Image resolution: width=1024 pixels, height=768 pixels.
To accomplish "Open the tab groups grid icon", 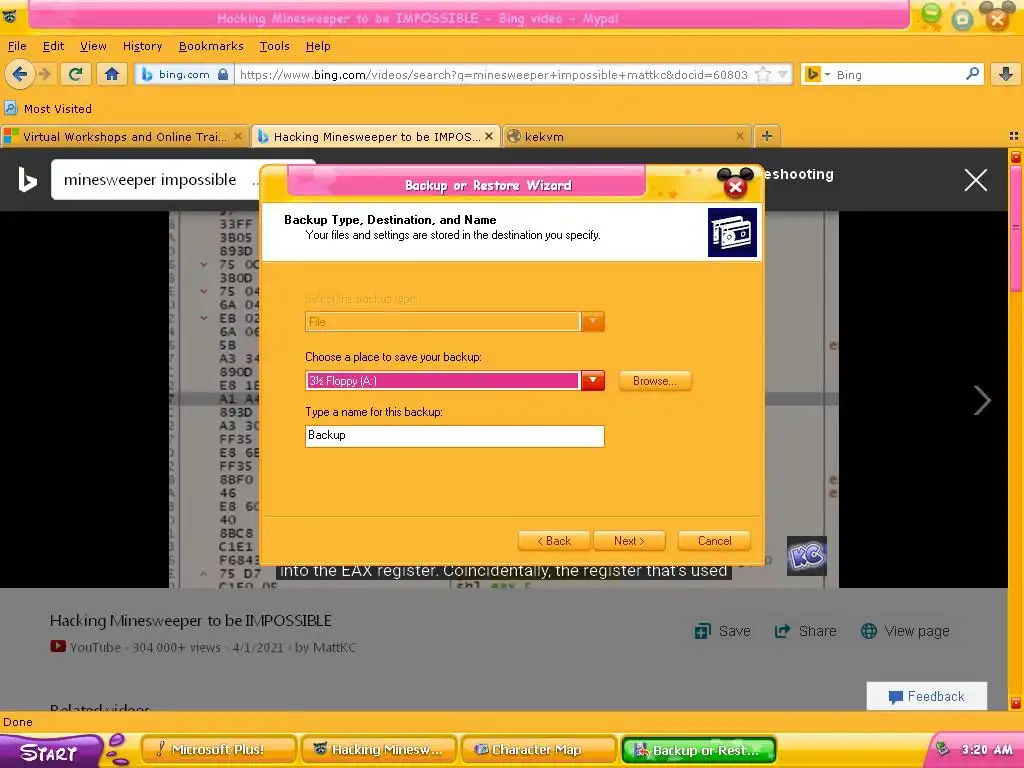I will point(1014,136).
